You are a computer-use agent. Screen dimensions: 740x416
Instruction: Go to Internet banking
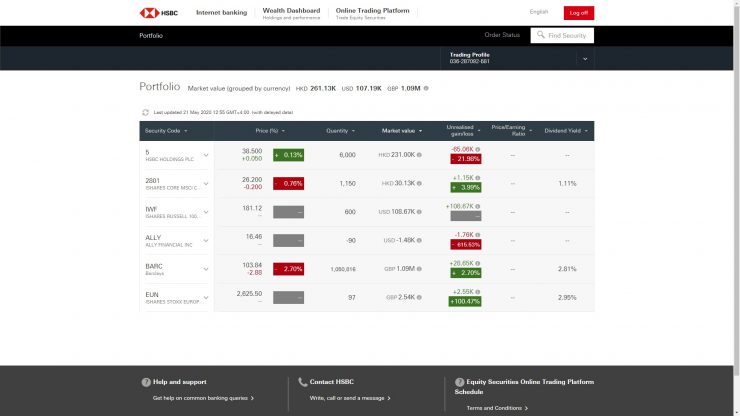(x=221, y=12)
